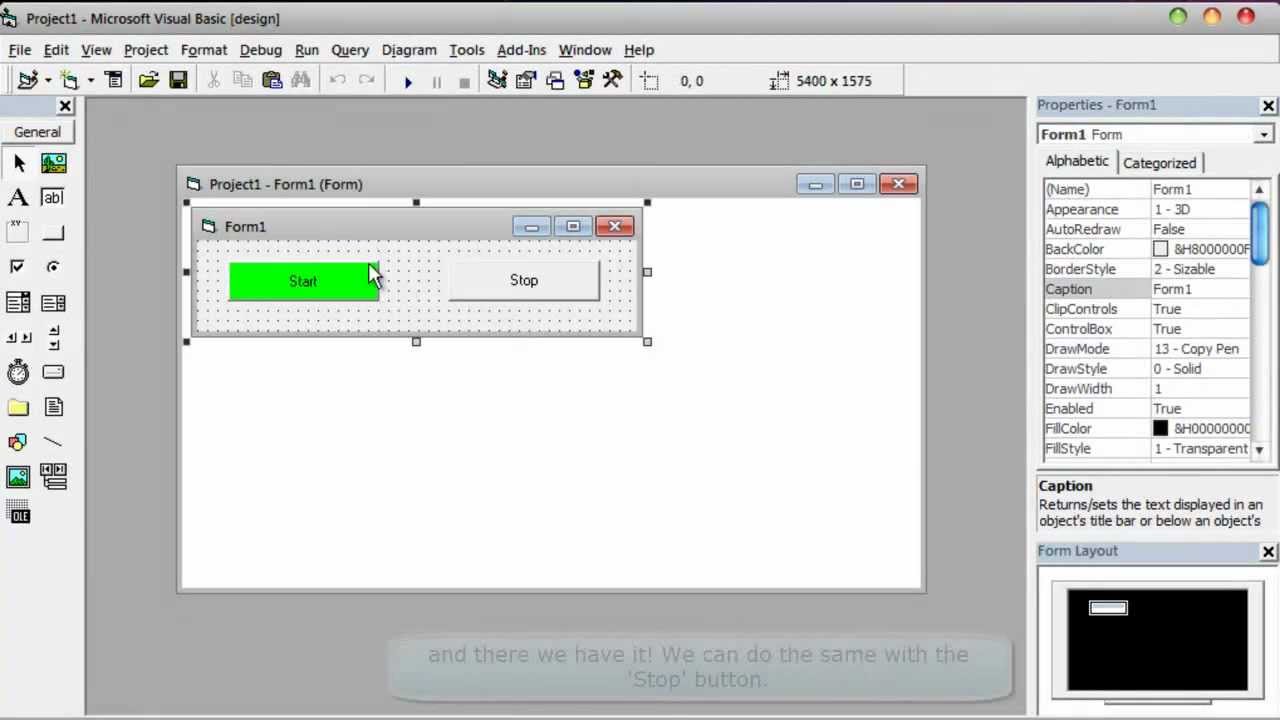1280x720 pixels.
Task: Select the FileListBox control tool
Action: pos(53,407)
